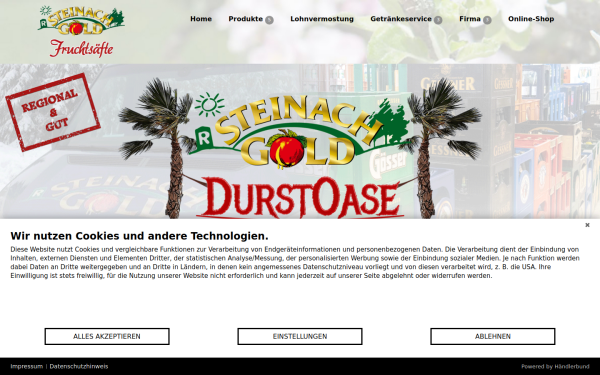Open the Impressum link

tap(26, 367)
